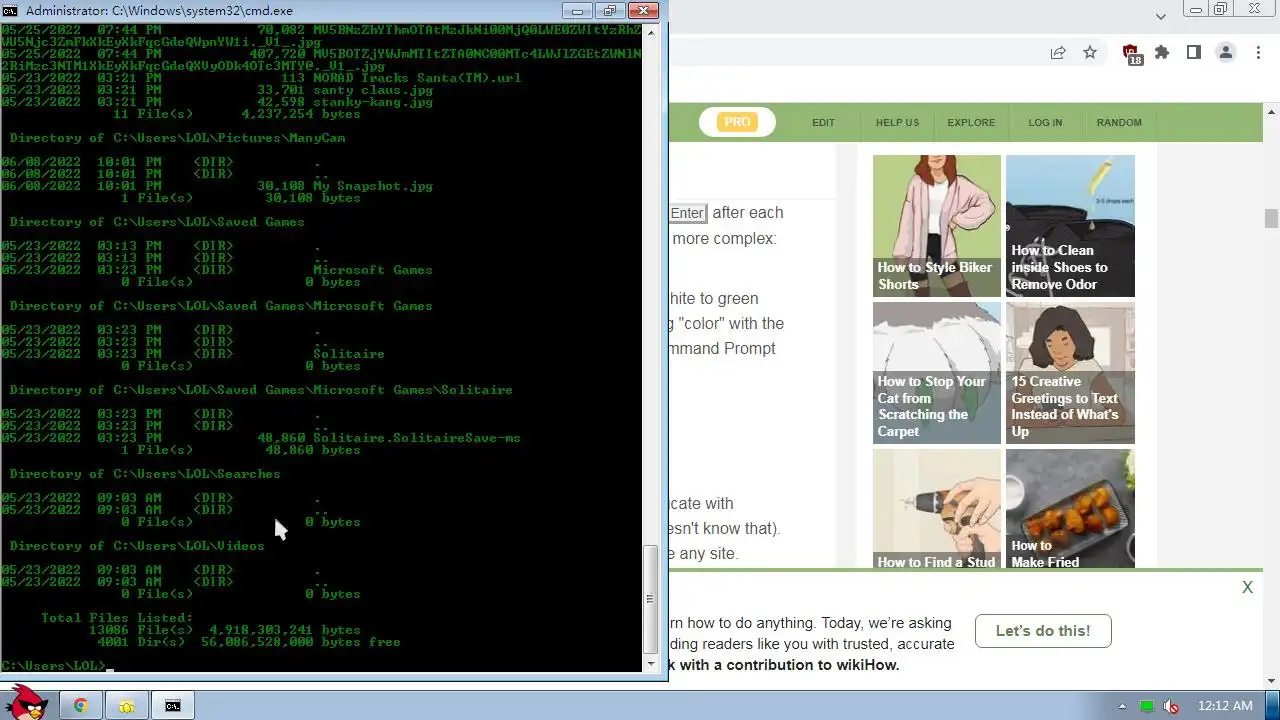This screenshot has height=720, width=1280.
Task: Maximize the cmd window
Action: (609, 11)
